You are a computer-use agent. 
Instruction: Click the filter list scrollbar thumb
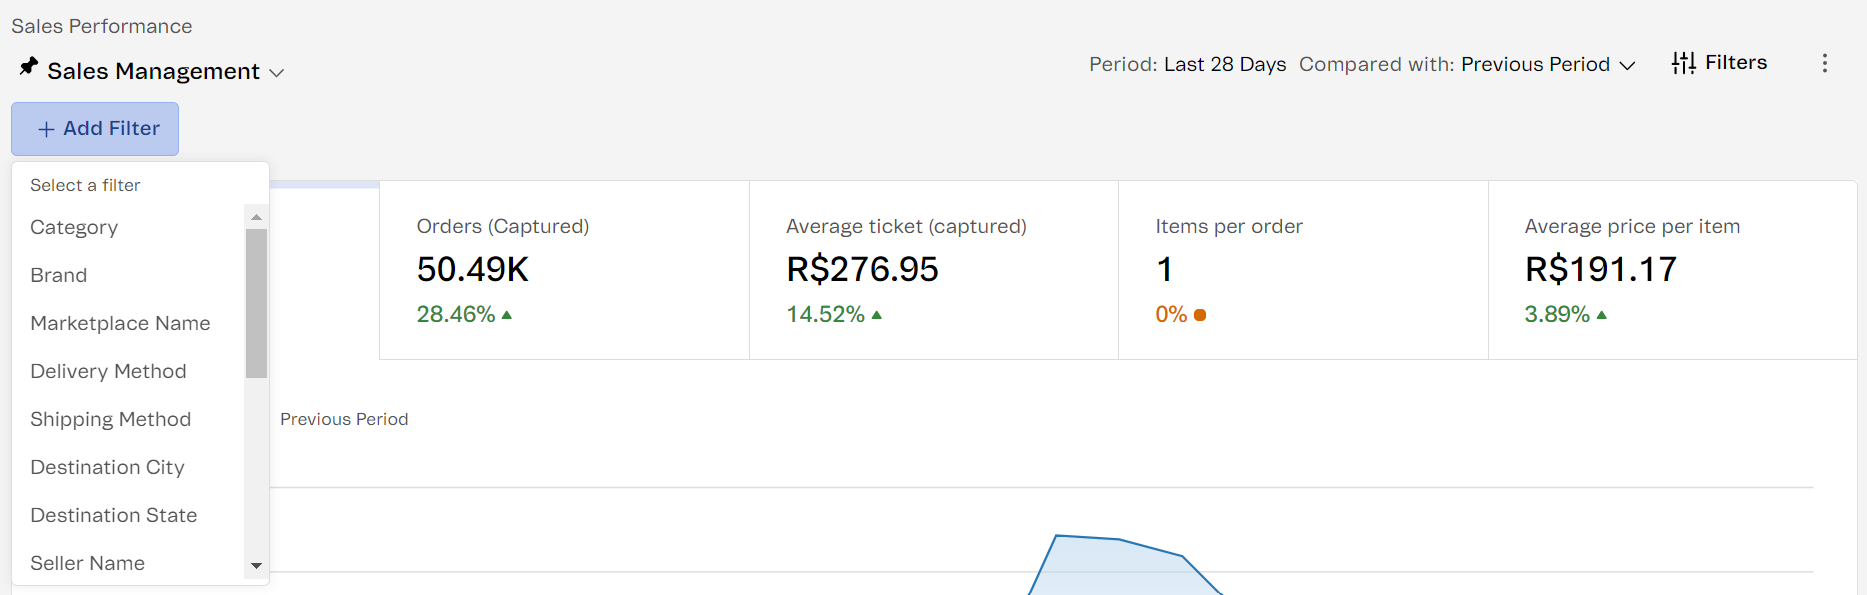[256, 303]
